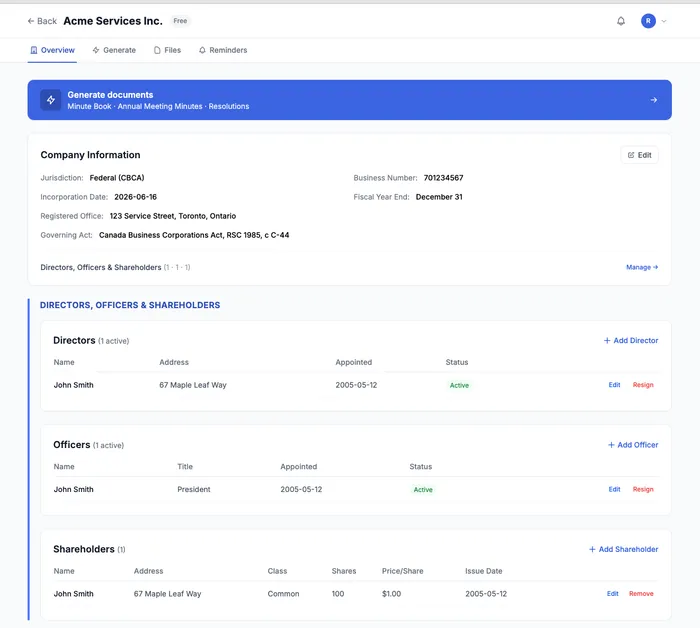Add a new director

(631, 341)
